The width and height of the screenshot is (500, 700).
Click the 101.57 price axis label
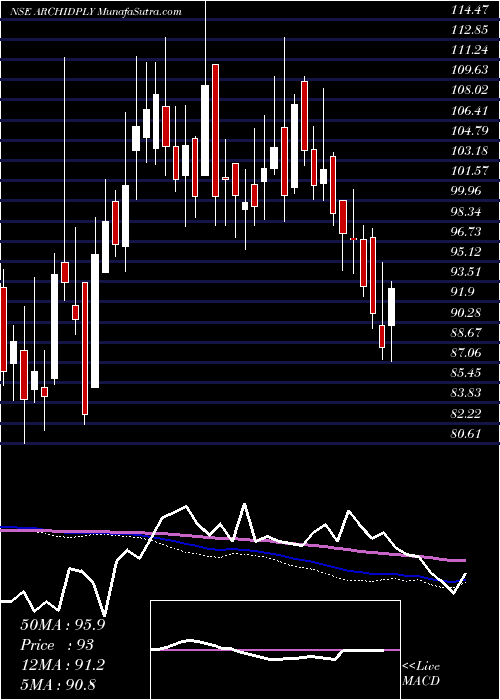point(468,171)
